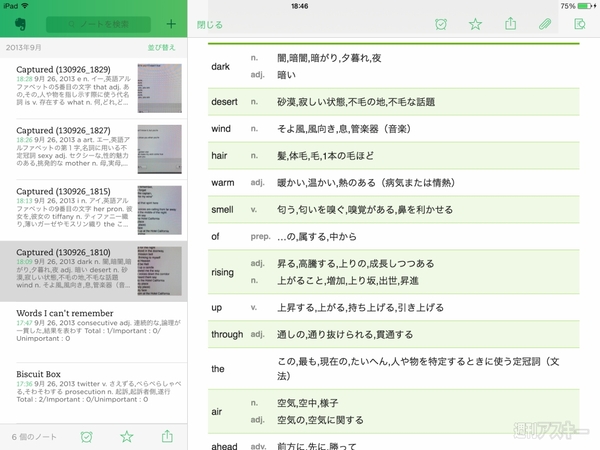Open the note search icon at top right
The height and width of the screenshot is (450, 600).
click(x=580, y=24)
